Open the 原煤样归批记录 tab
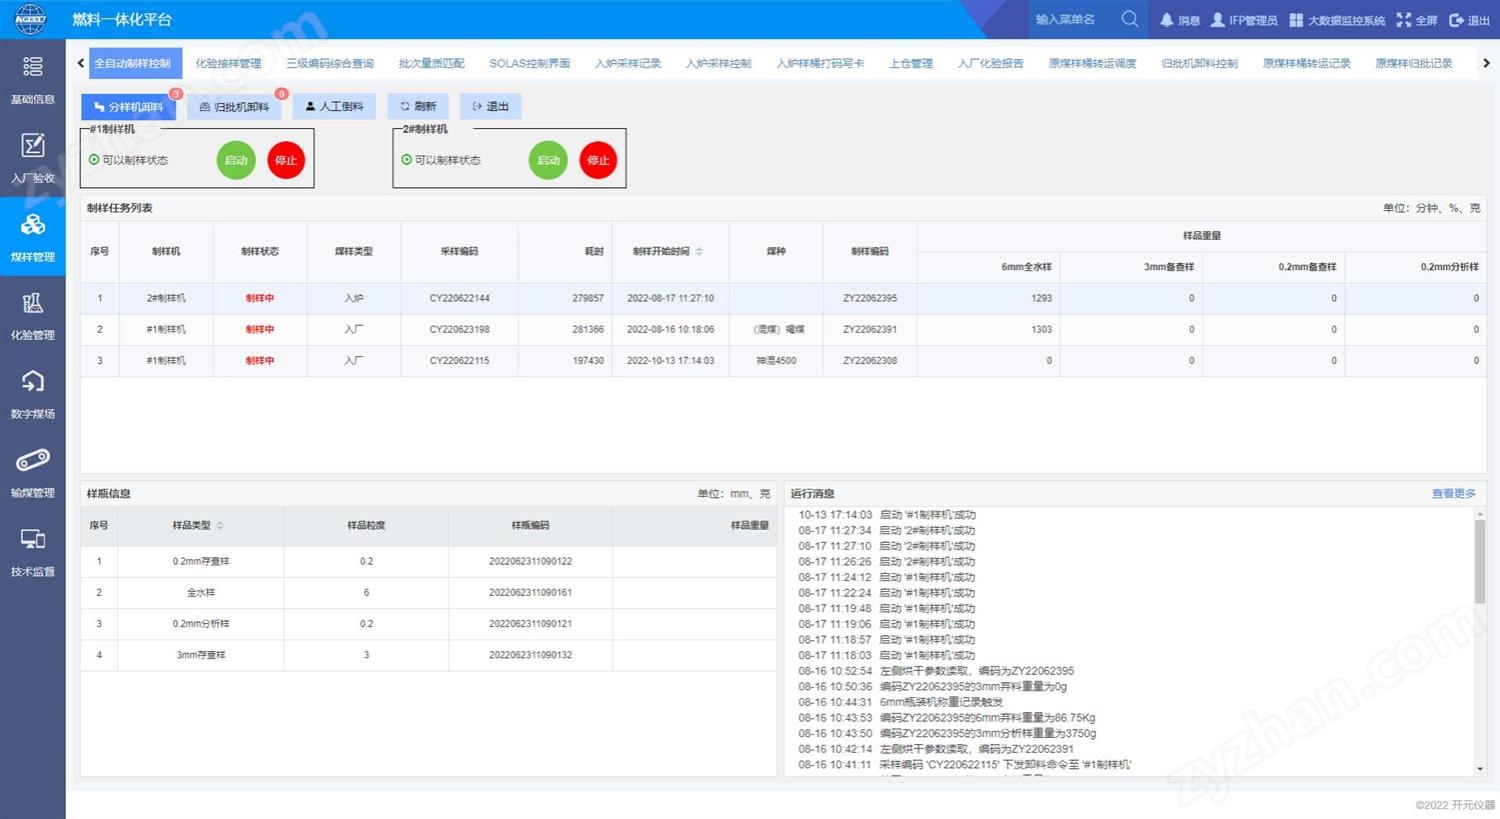 click(1414, 63)
